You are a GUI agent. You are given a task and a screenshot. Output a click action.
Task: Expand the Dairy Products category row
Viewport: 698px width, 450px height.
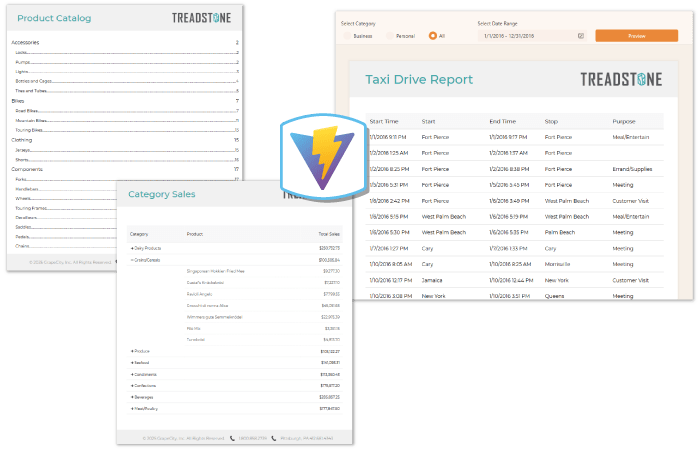point(132,248)
